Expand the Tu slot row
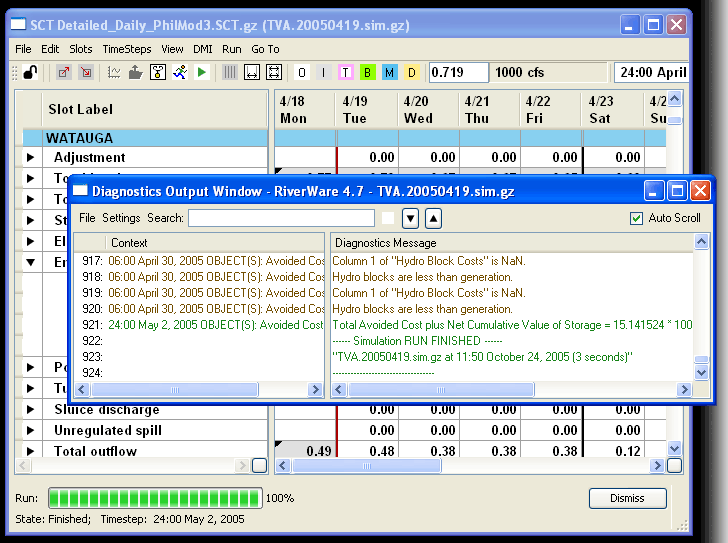Screen dimensions: 728x543 [31, 388]
